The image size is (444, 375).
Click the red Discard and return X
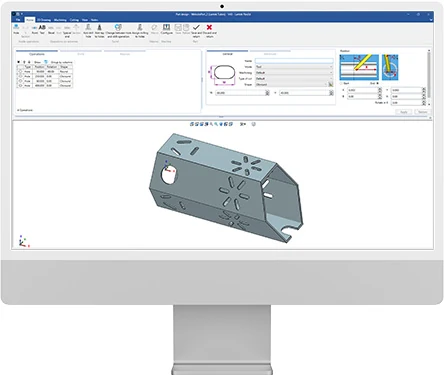tap(209, 31)
